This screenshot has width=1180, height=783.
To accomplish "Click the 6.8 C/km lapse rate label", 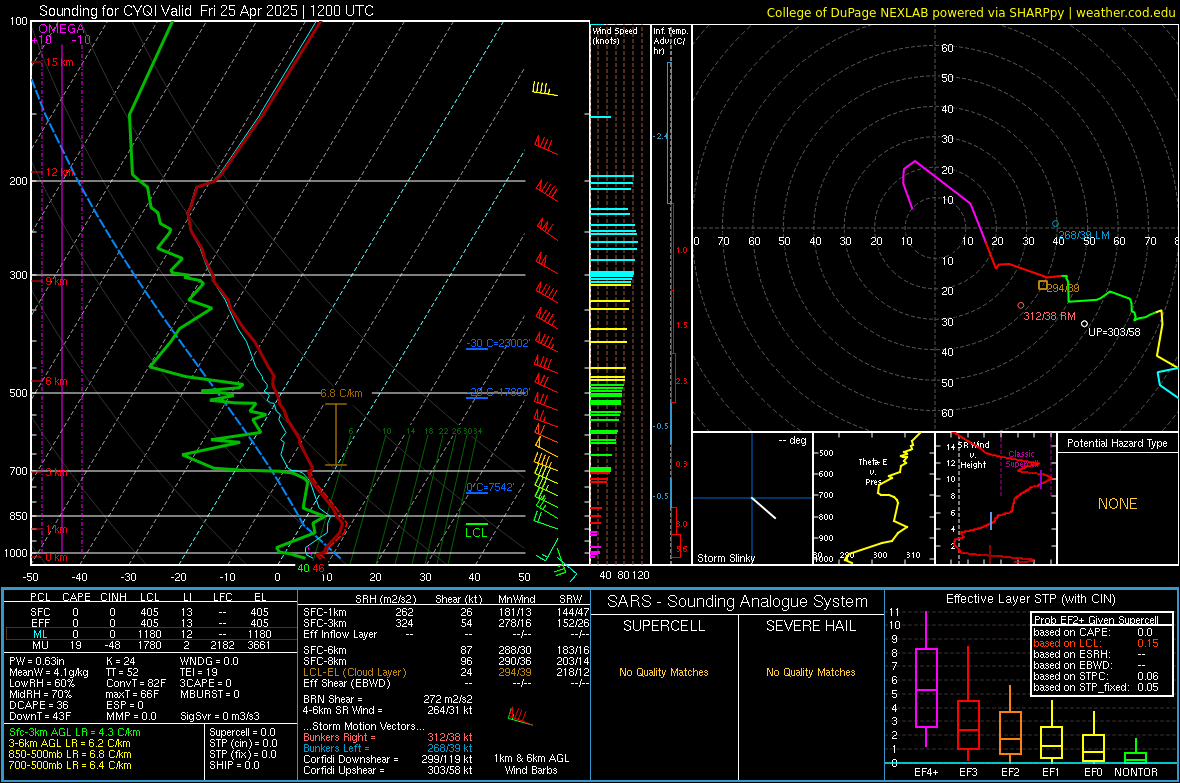I will [x=341, y=393].
